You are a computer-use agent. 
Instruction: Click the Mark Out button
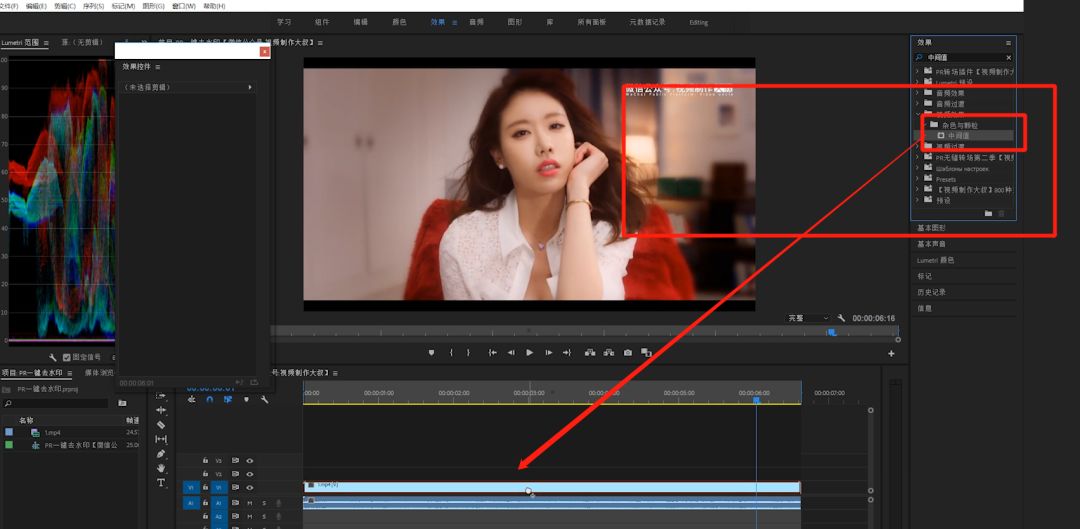(468, 352)
